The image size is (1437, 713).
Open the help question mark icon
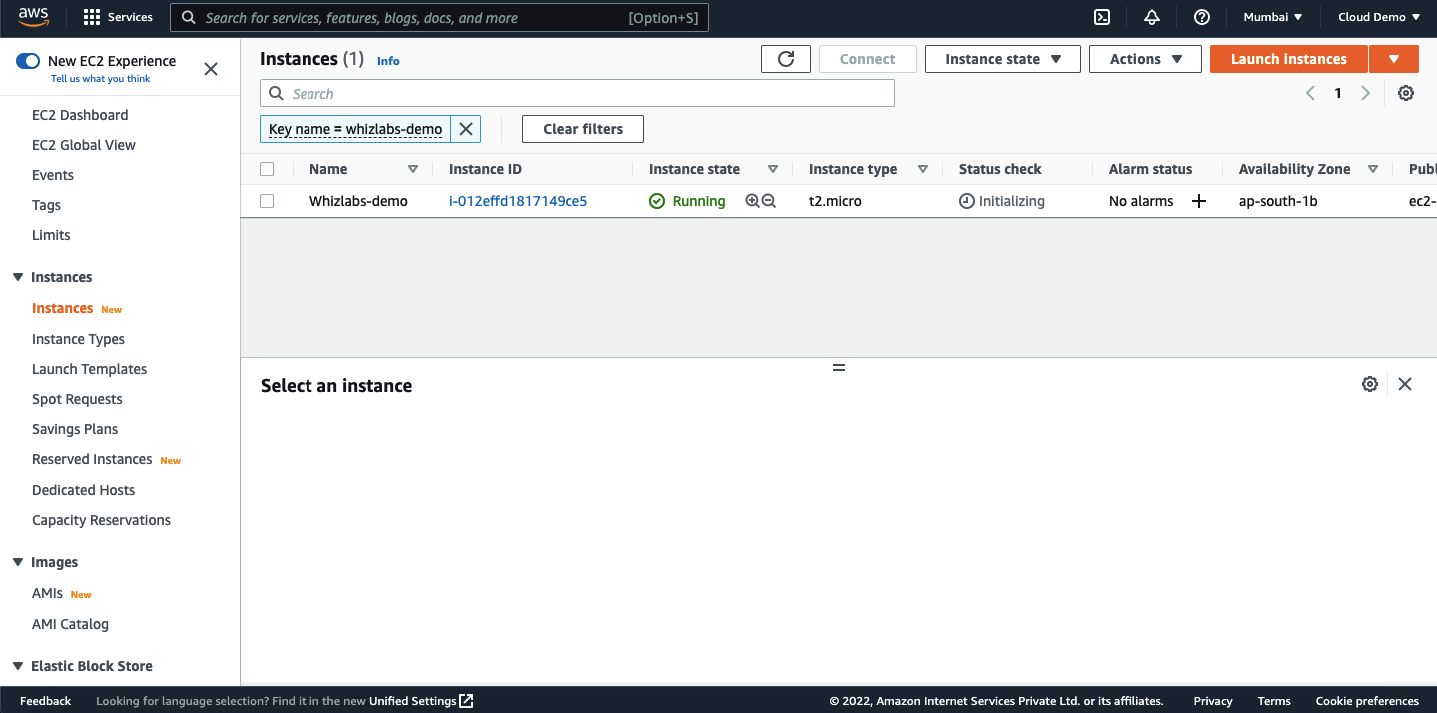click(1202, 17)
